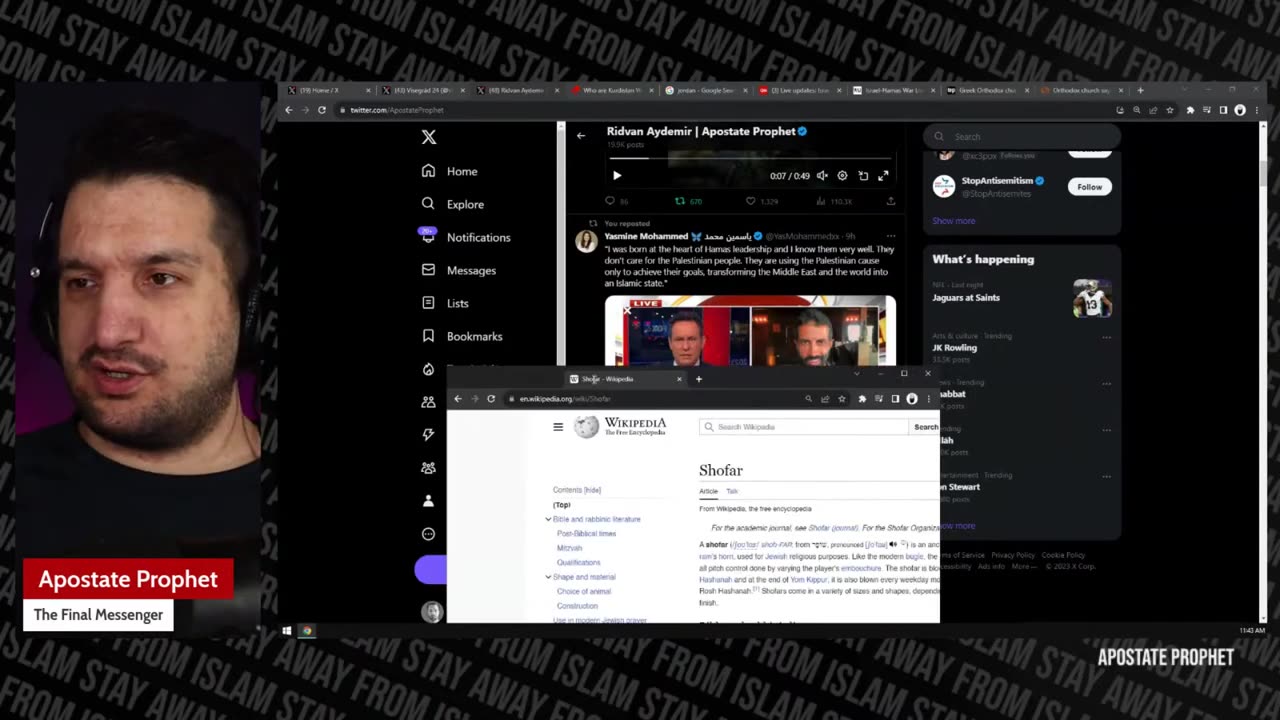Click the Wikipedia Search button

(x=926, y=427)
